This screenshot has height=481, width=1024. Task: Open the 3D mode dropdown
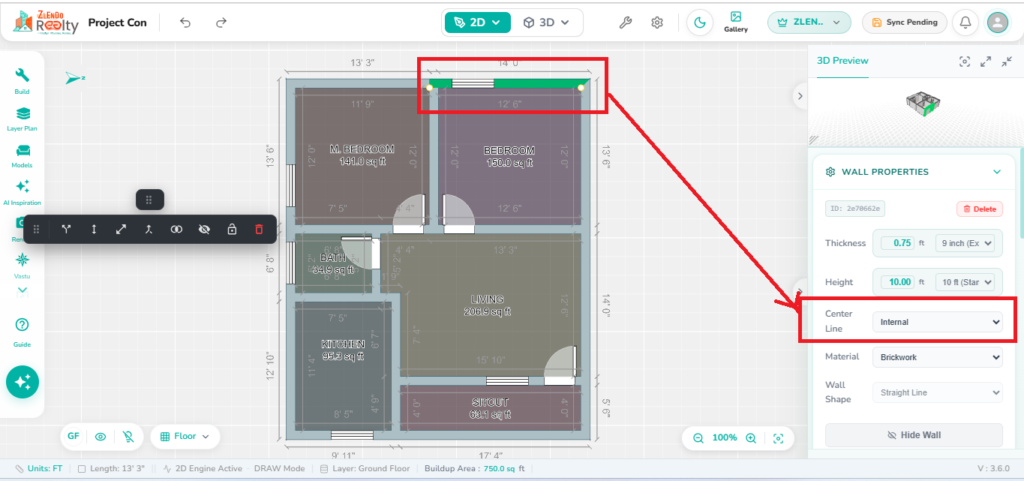546,22
